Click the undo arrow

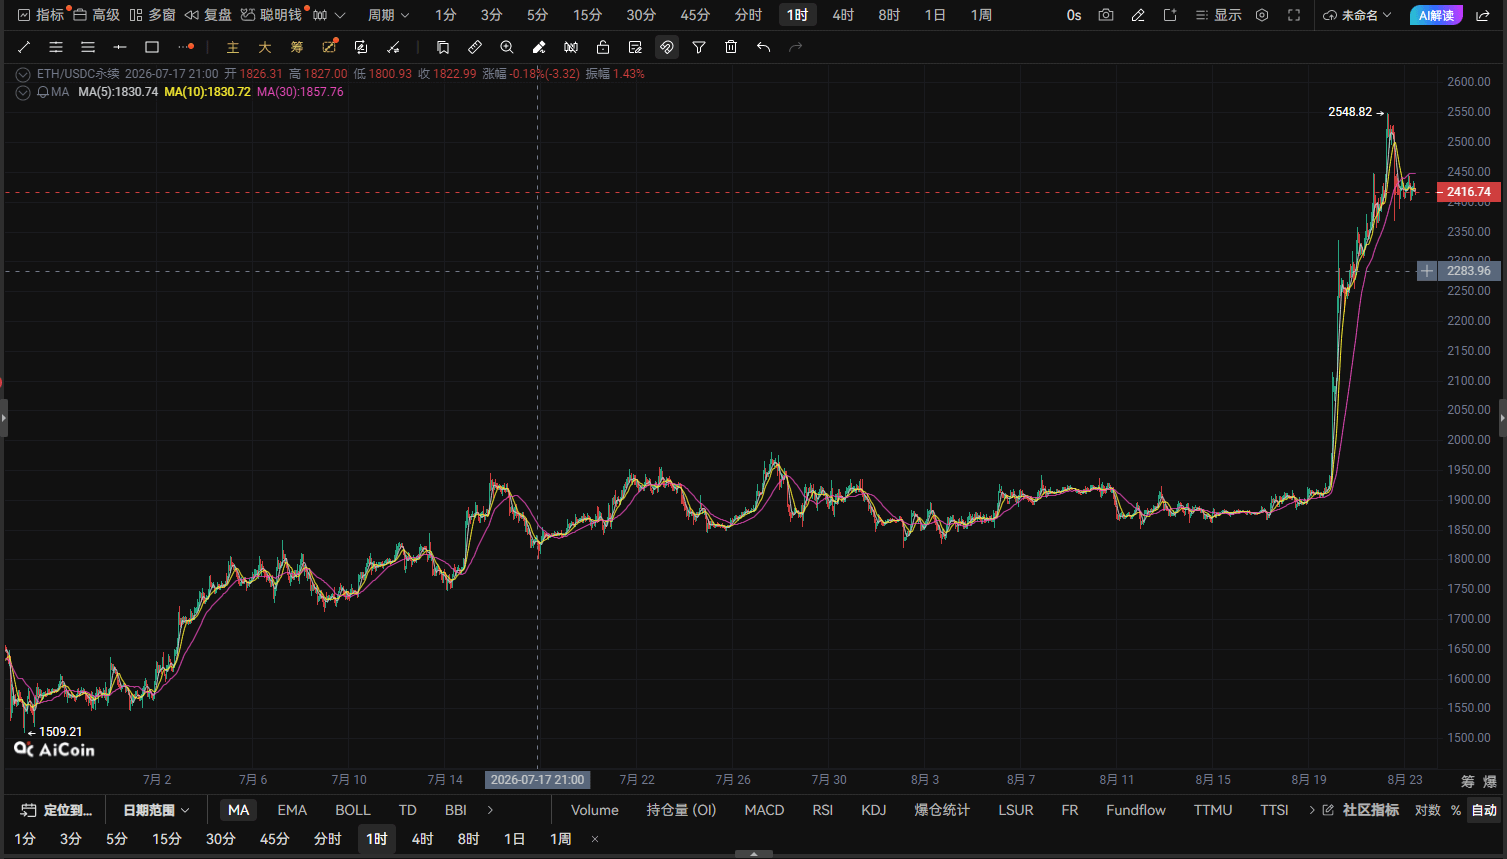tap(763, 47)
